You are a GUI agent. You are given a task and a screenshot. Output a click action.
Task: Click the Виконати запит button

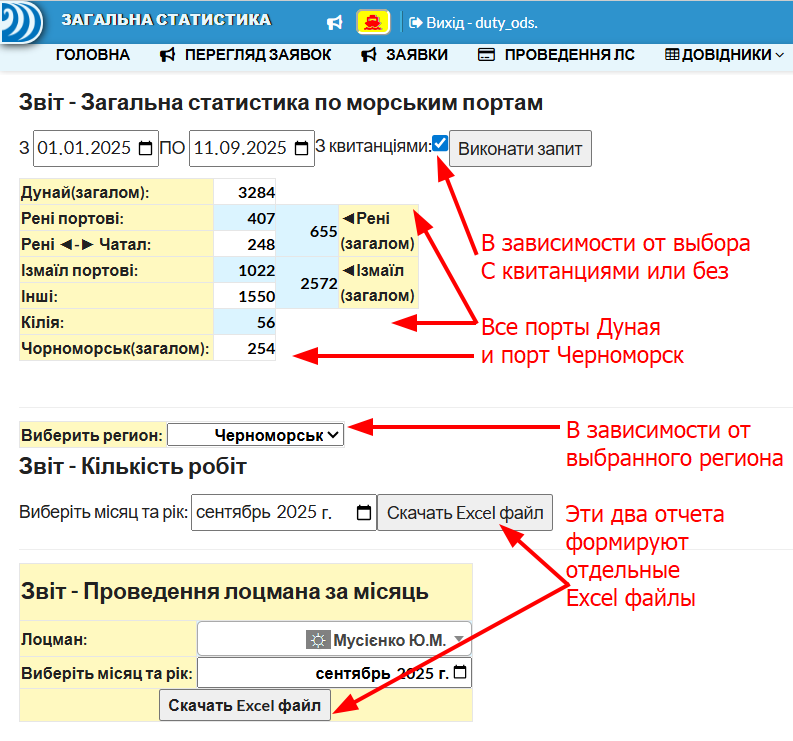pyautogui.click(x=520, y=149)
